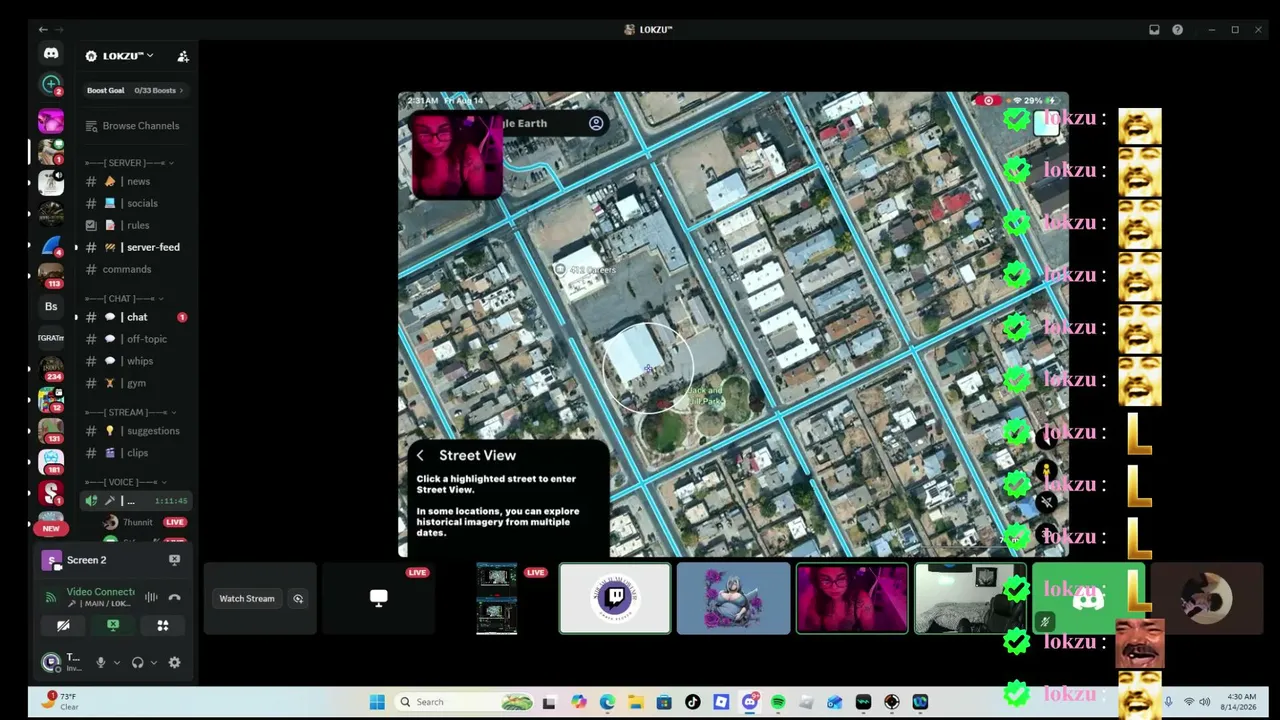
Task: Select the purple roses avatar participant tile
Action: point(733,599)
